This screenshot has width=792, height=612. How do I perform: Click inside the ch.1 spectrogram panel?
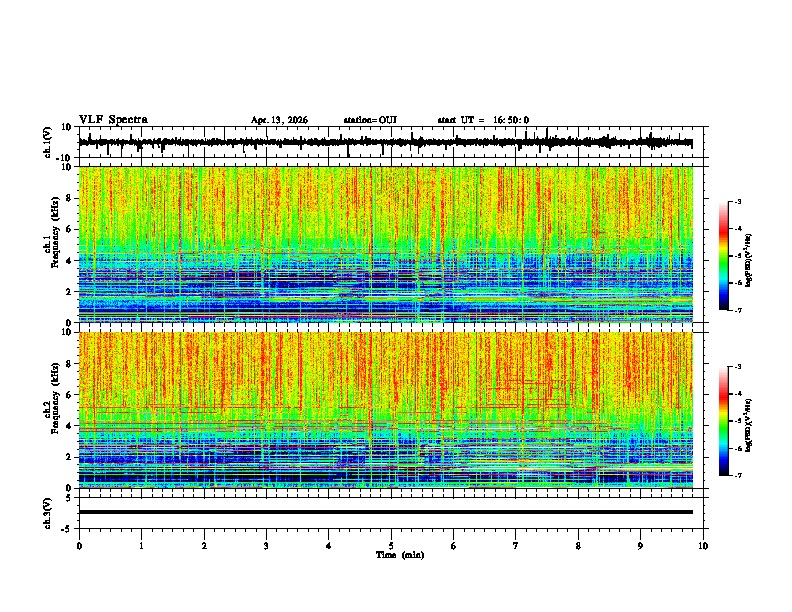[x=386, y=244]
